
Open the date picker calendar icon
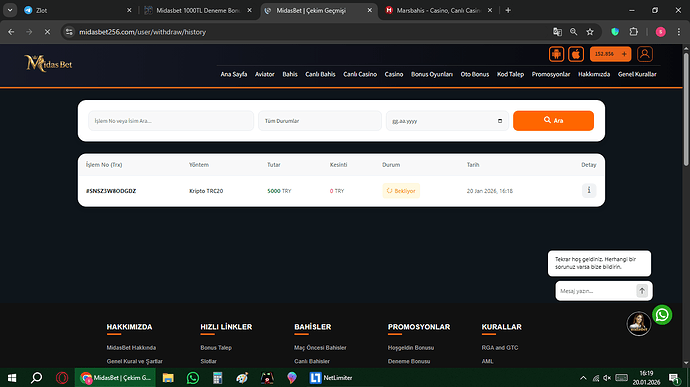(500, 121)
